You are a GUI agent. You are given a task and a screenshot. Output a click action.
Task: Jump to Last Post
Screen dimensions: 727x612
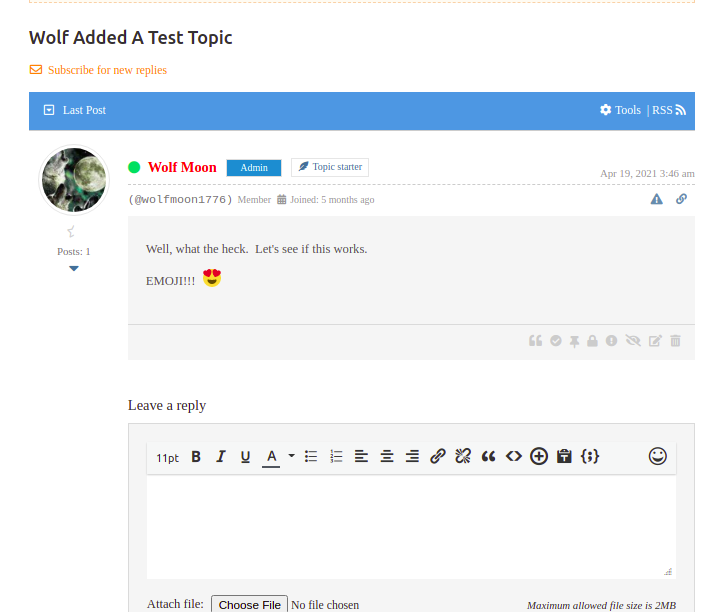[75, 110]
